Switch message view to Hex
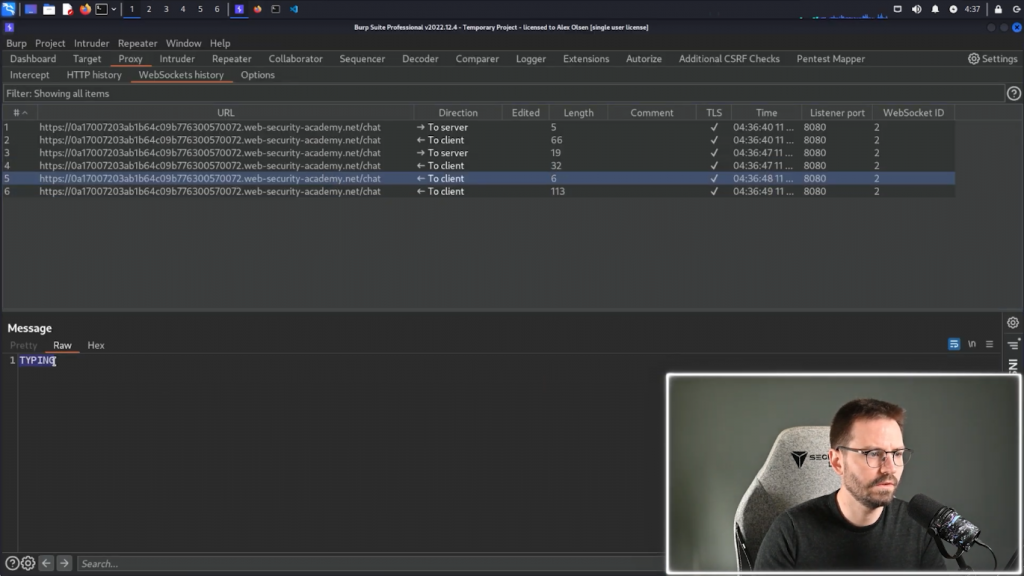Screen dimensions: 1024x576 pos(96,345)
